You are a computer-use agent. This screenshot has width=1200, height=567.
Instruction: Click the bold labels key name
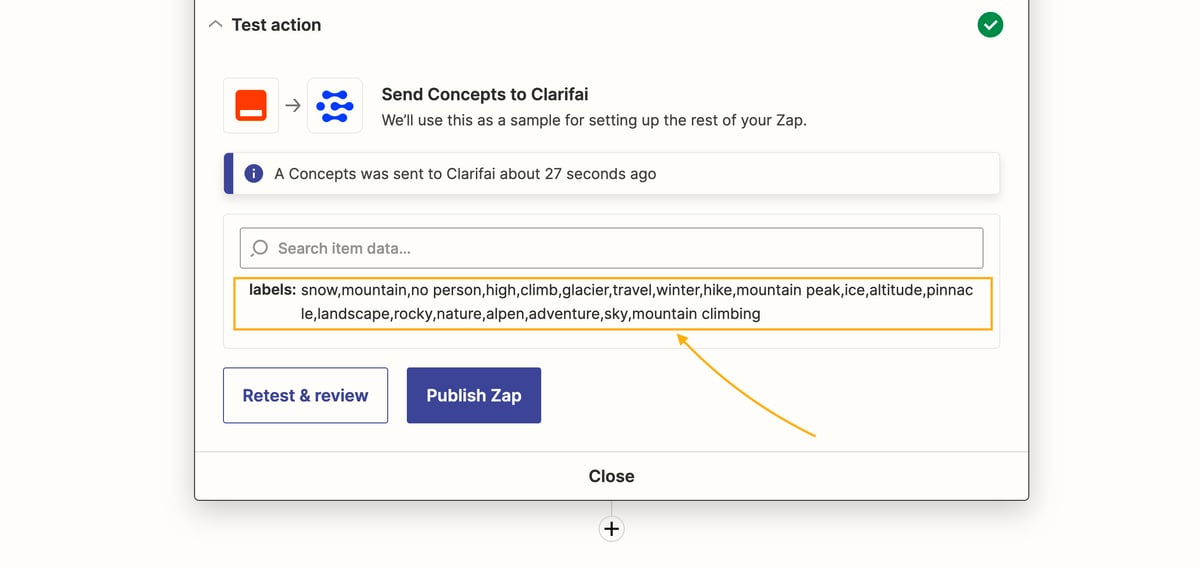pos(272,290)
